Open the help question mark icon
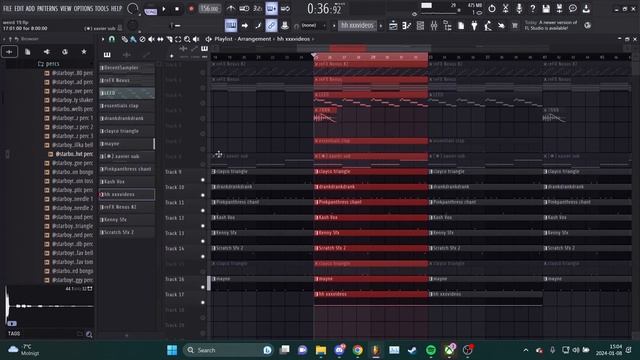 [x=533, y=8]
